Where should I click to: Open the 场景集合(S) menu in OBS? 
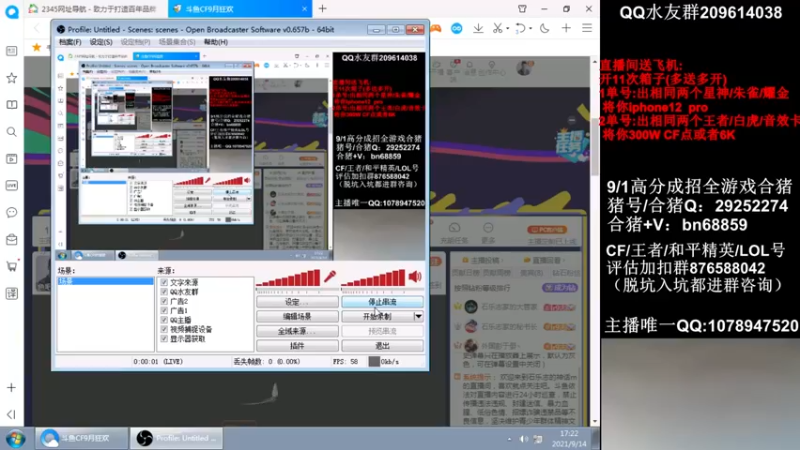pos(177,42)
